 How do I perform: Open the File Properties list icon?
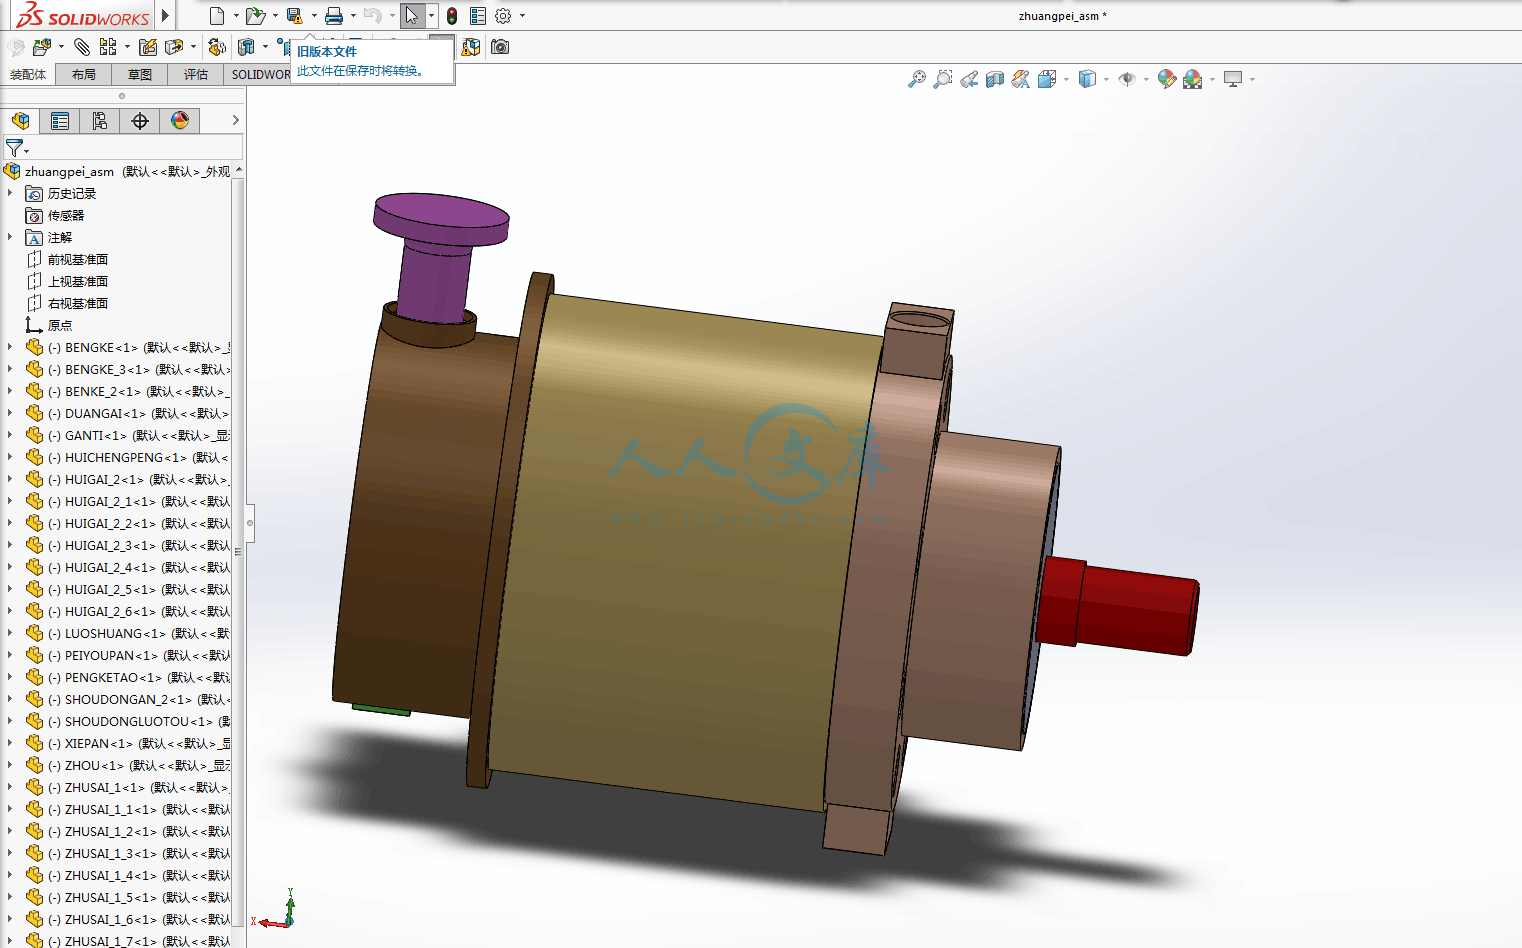pyautogui.click(x=478, y=16)
